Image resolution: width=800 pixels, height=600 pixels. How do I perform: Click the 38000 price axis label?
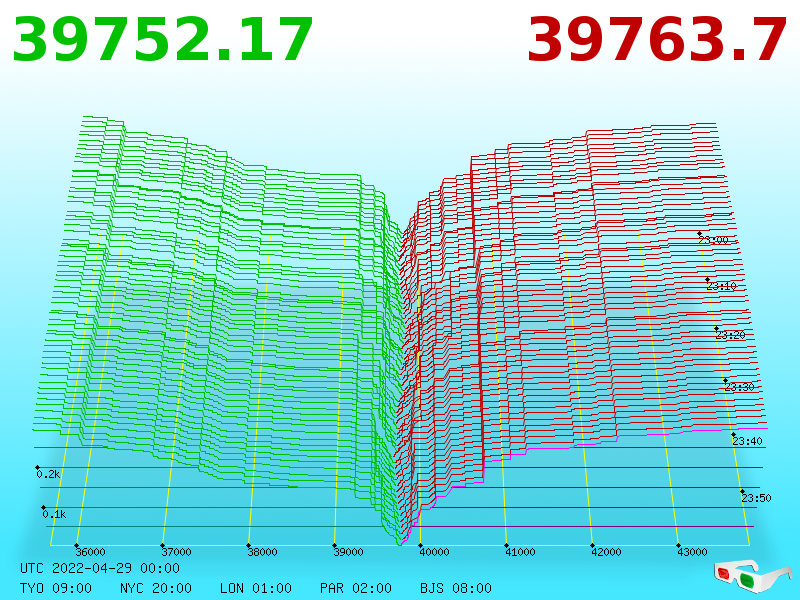[262, 552]
